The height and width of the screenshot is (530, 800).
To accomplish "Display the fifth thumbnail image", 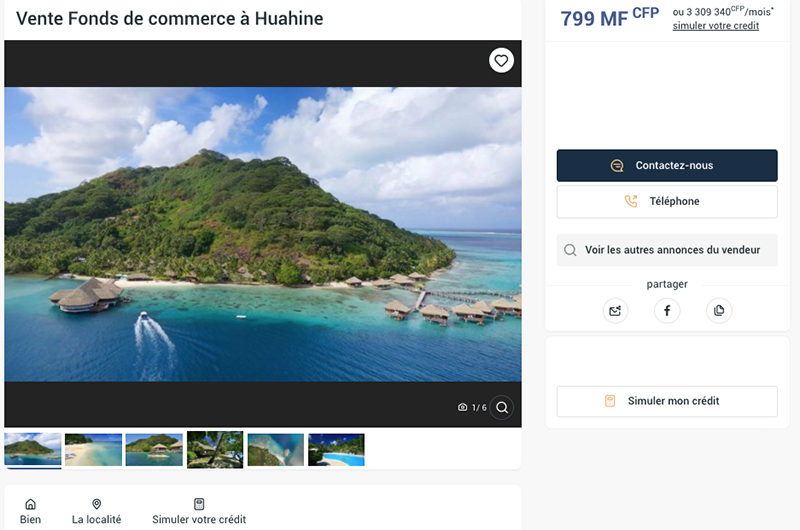I will pos(276,450).
